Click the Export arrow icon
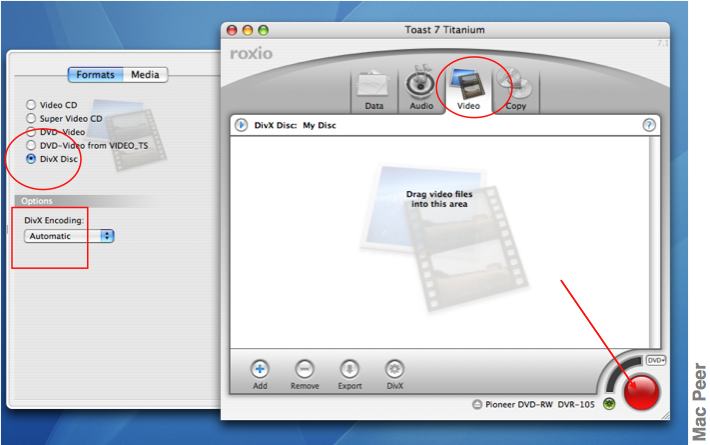The height and width of the screenshot is (445, 710). [x=350, y=369]
